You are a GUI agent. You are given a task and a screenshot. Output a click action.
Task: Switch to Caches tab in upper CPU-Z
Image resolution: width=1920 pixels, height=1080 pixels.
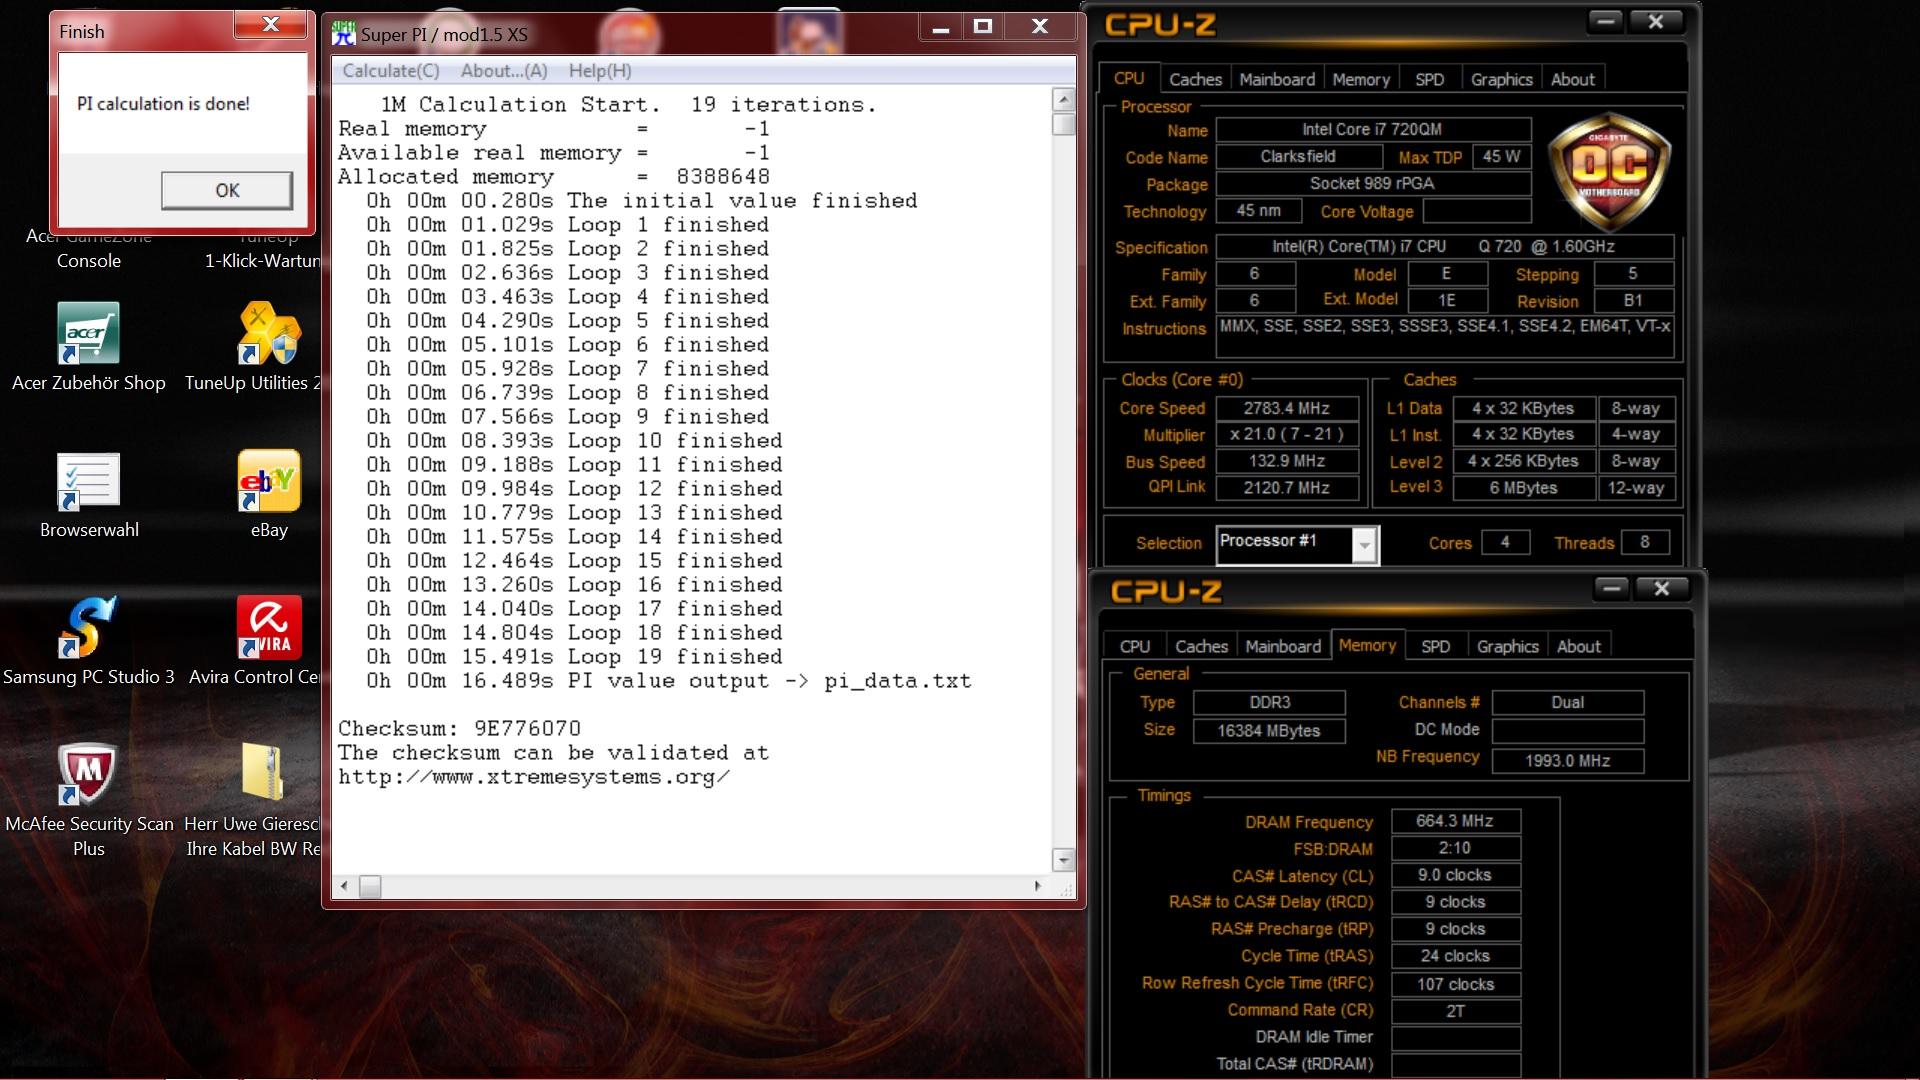[1195, 79]
